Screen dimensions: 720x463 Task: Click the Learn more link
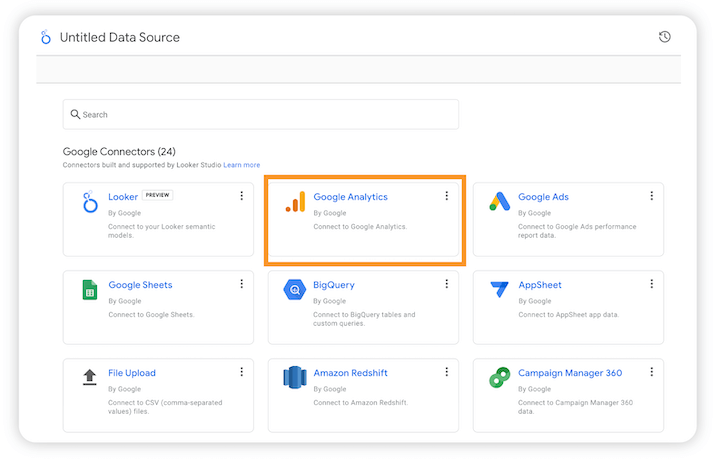pos(242,165)
